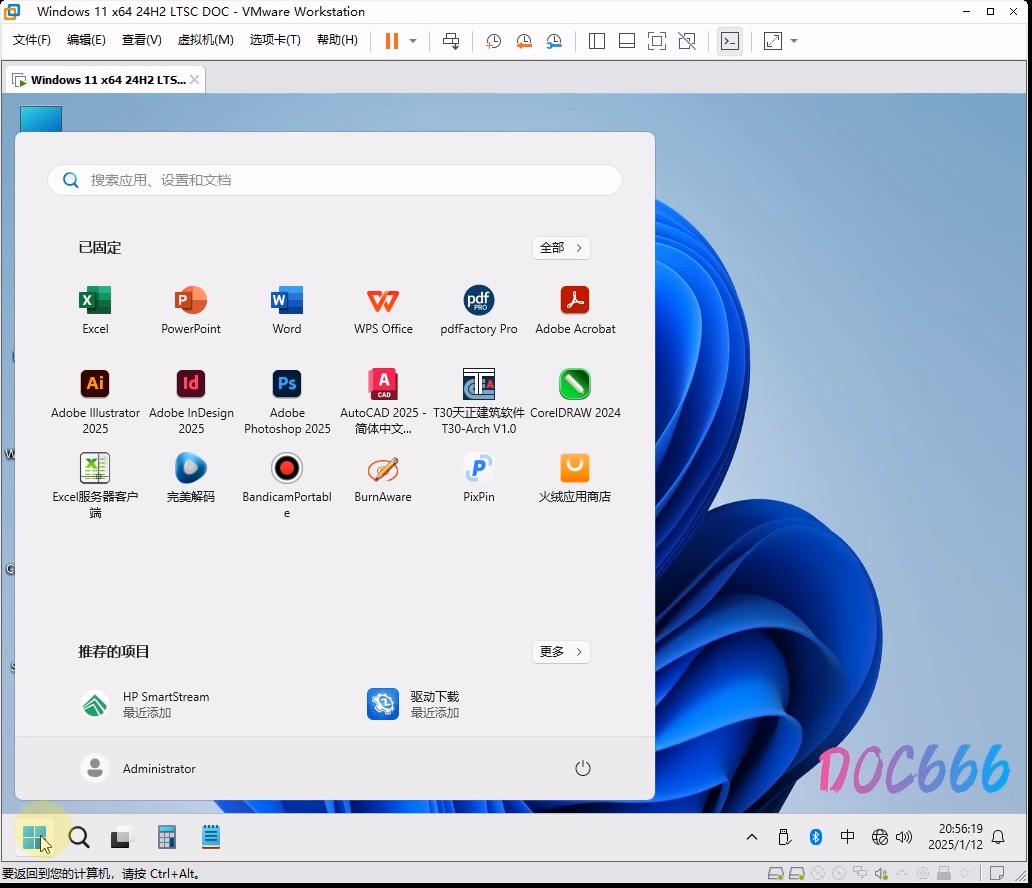1032x888 pixels.
Task: Take a VM snapshot
Action: pos(493,41)
